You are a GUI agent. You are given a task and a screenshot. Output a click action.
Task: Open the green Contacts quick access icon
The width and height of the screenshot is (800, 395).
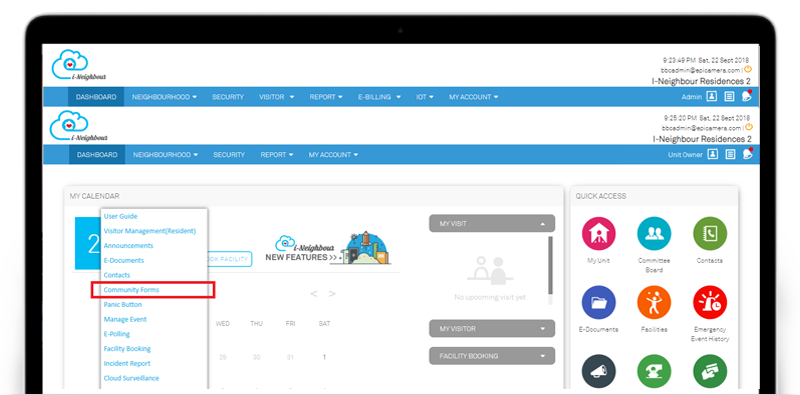[710, 234]
